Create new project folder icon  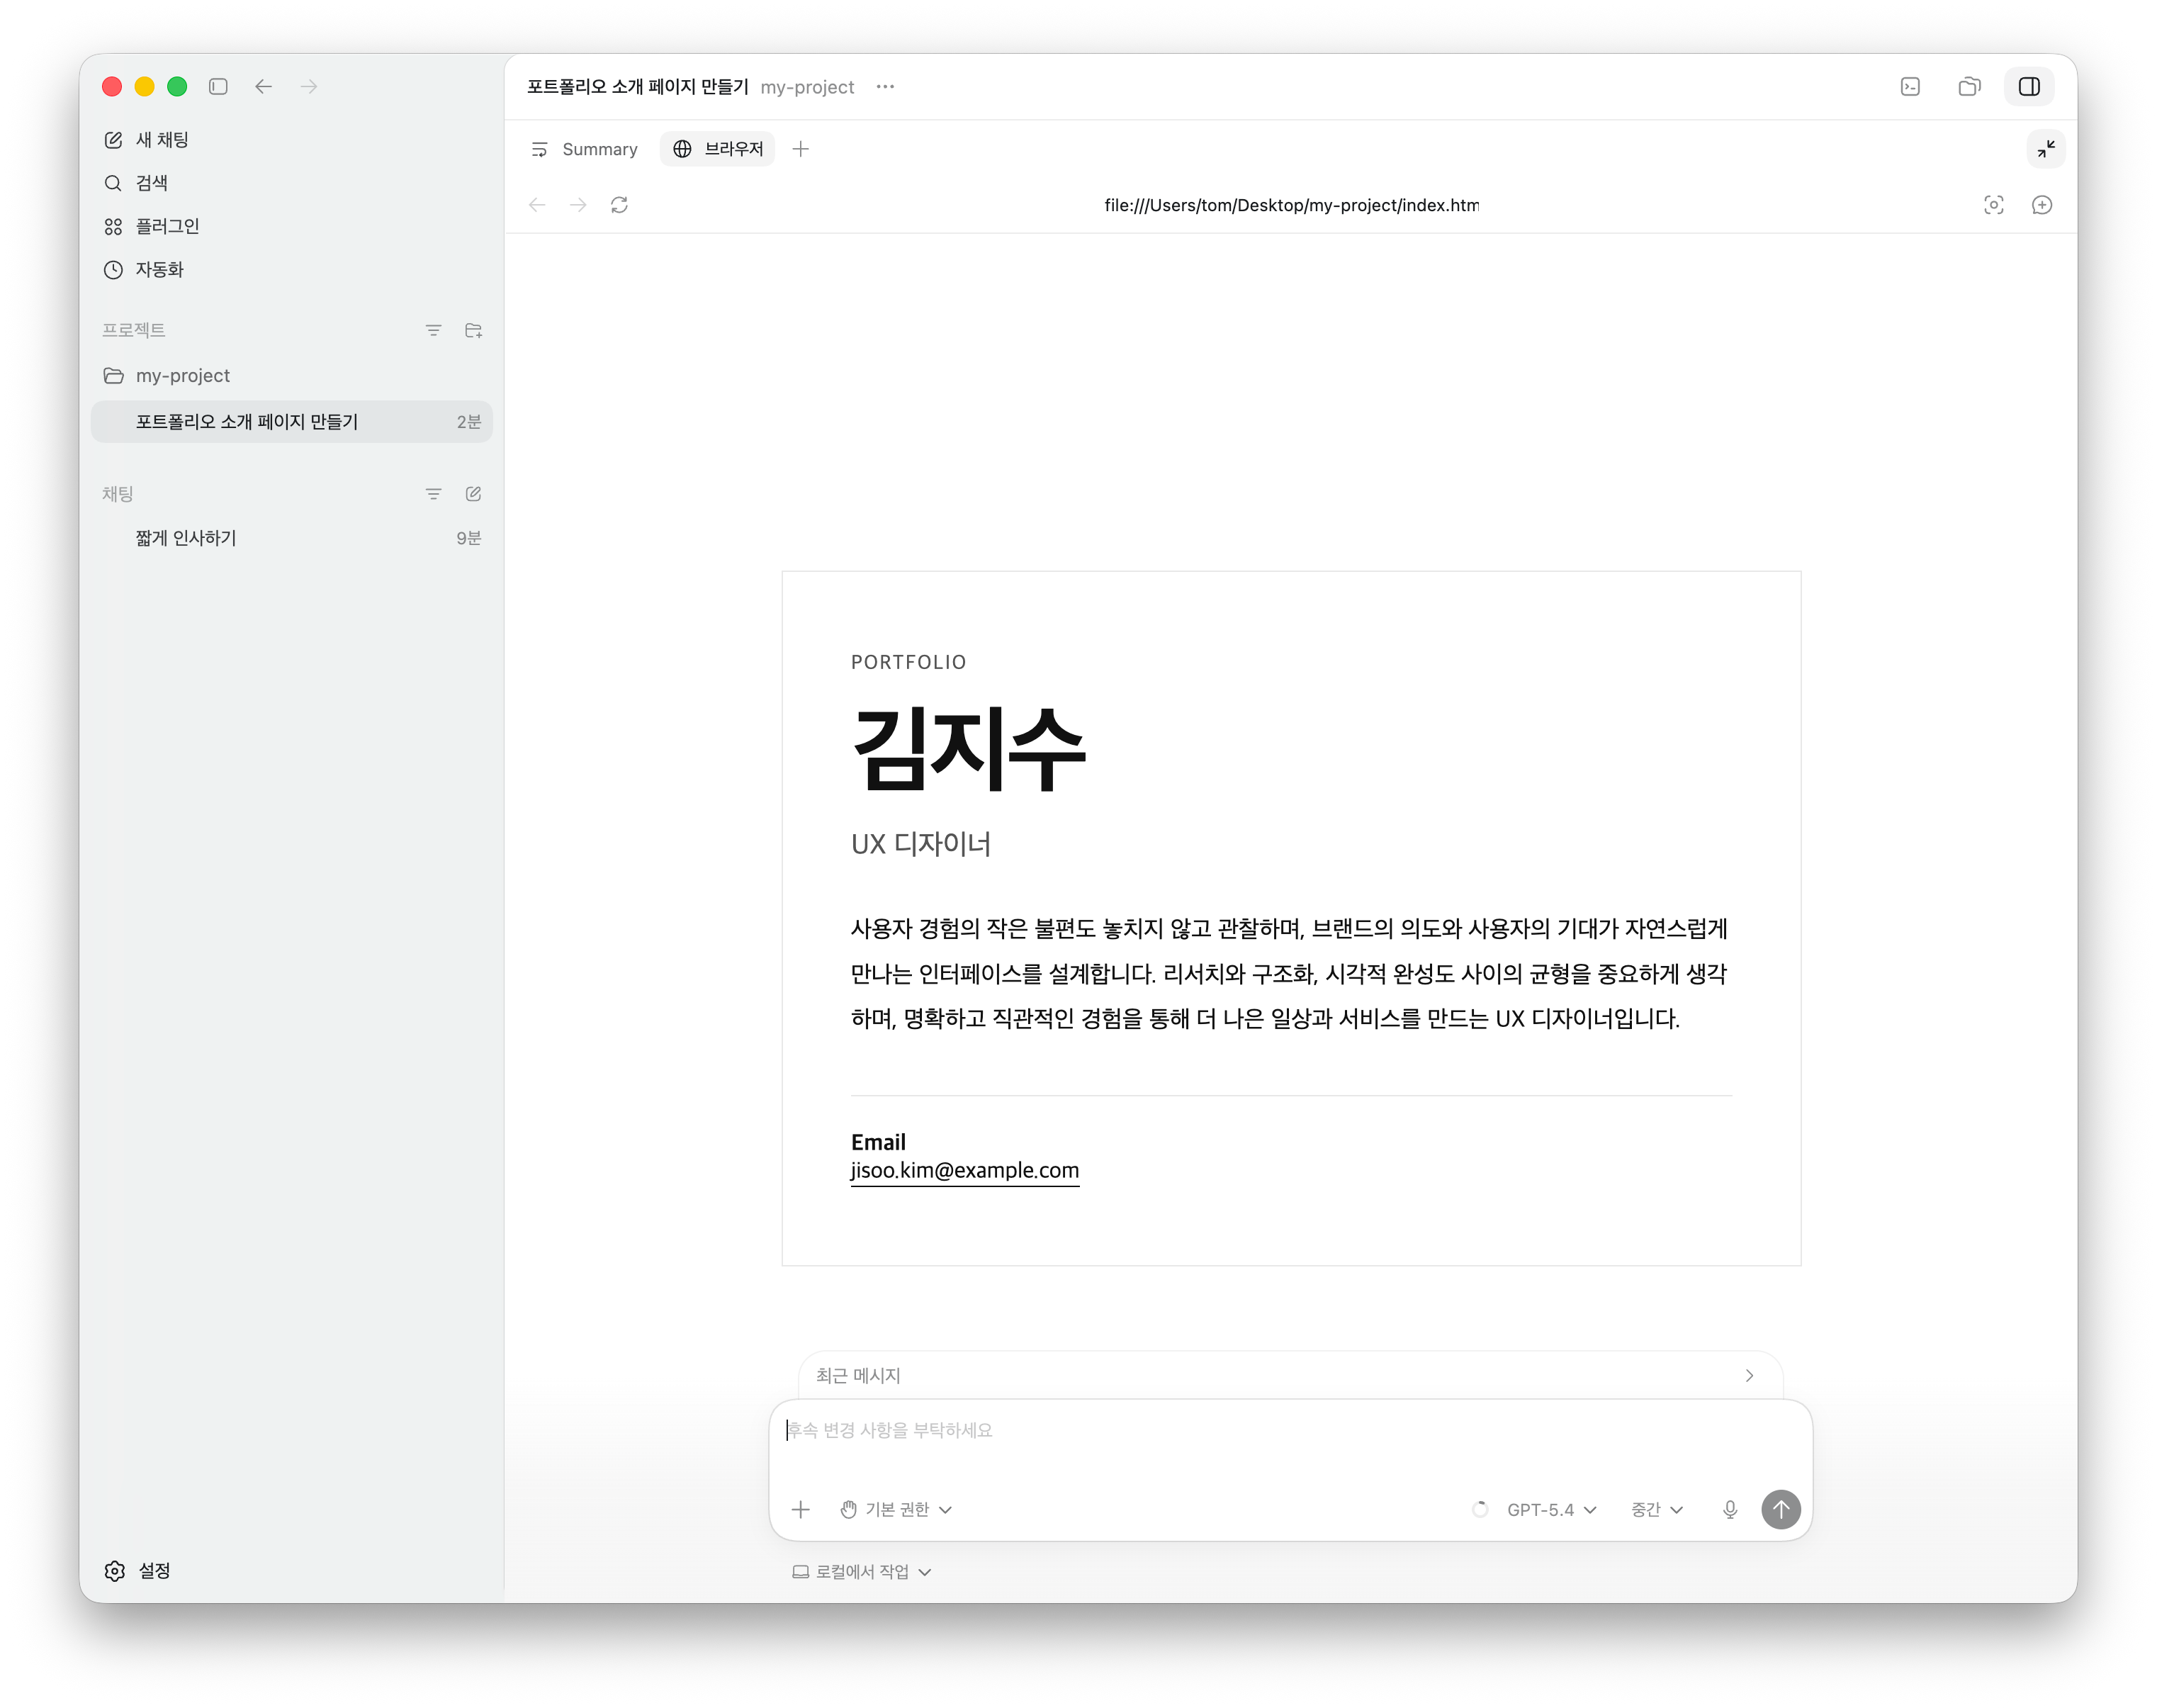click(474, 330)
